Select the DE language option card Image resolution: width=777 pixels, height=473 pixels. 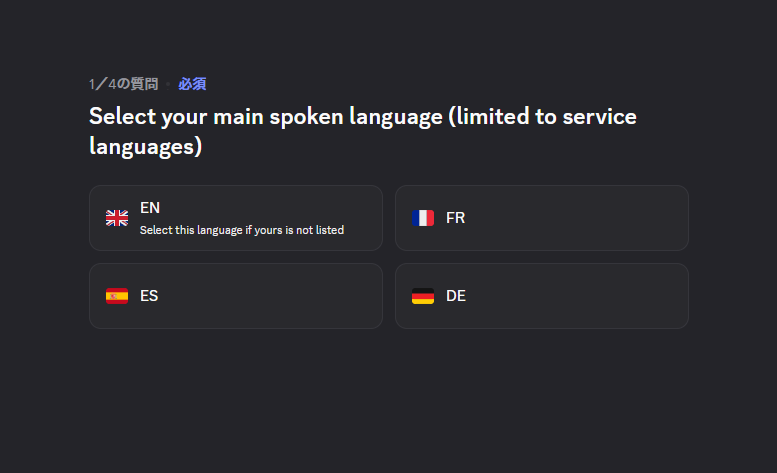click(542, 296)
